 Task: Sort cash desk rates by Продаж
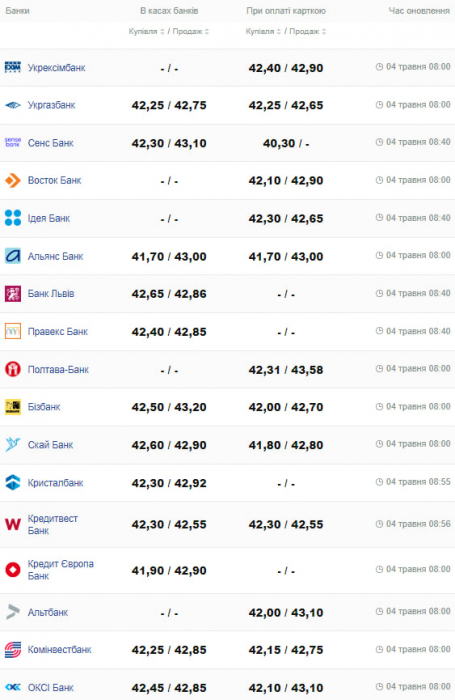(x=191, y=32)
